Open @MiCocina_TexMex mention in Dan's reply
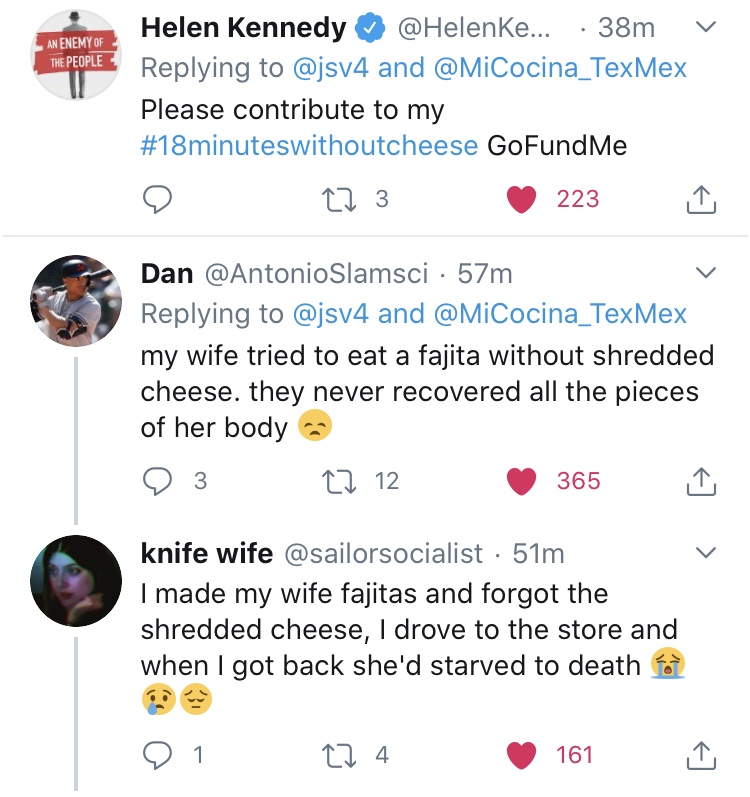 point(560,314)
